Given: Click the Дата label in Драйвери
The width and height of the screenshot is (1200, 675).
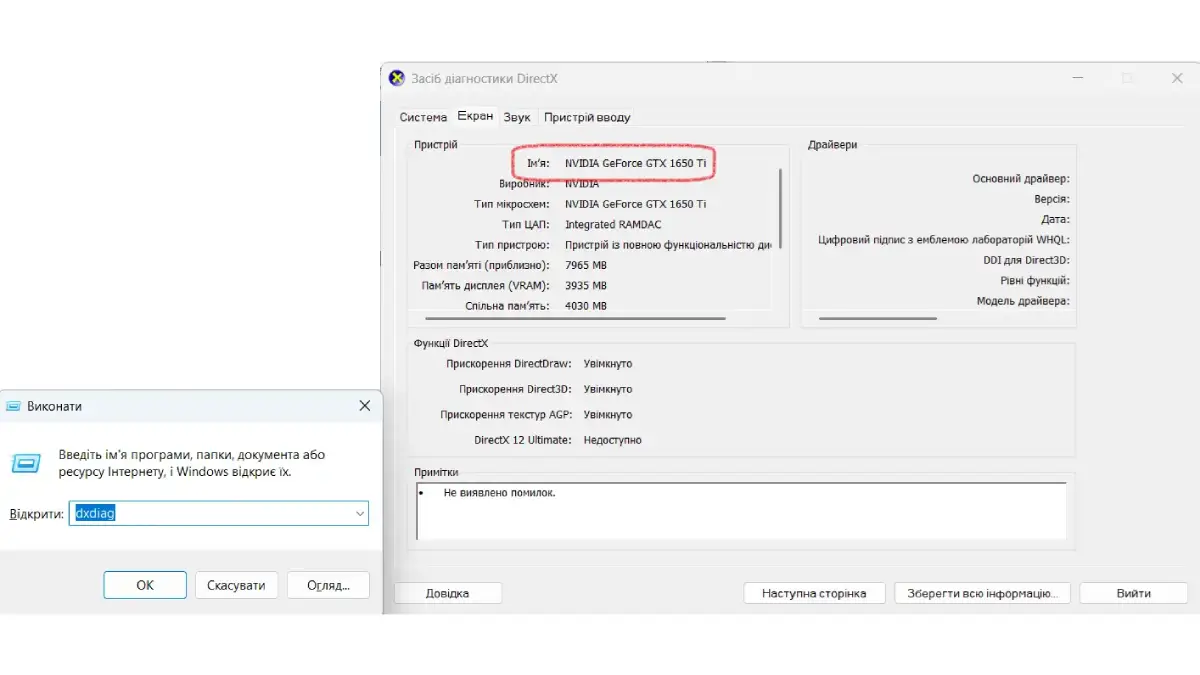Looking at the screenshot, I should click(x=1055, y=219).
